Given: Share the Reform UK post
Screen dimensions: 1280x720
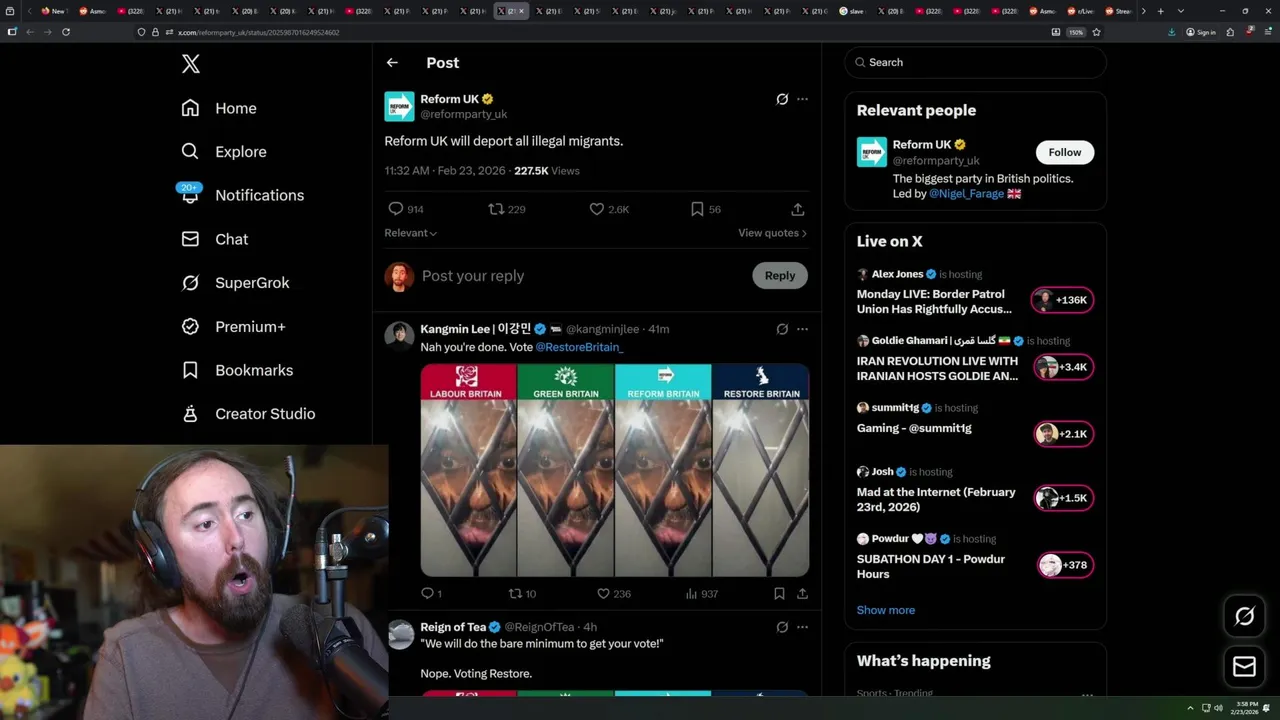Looking at the screenshot, I should [797, 209].
